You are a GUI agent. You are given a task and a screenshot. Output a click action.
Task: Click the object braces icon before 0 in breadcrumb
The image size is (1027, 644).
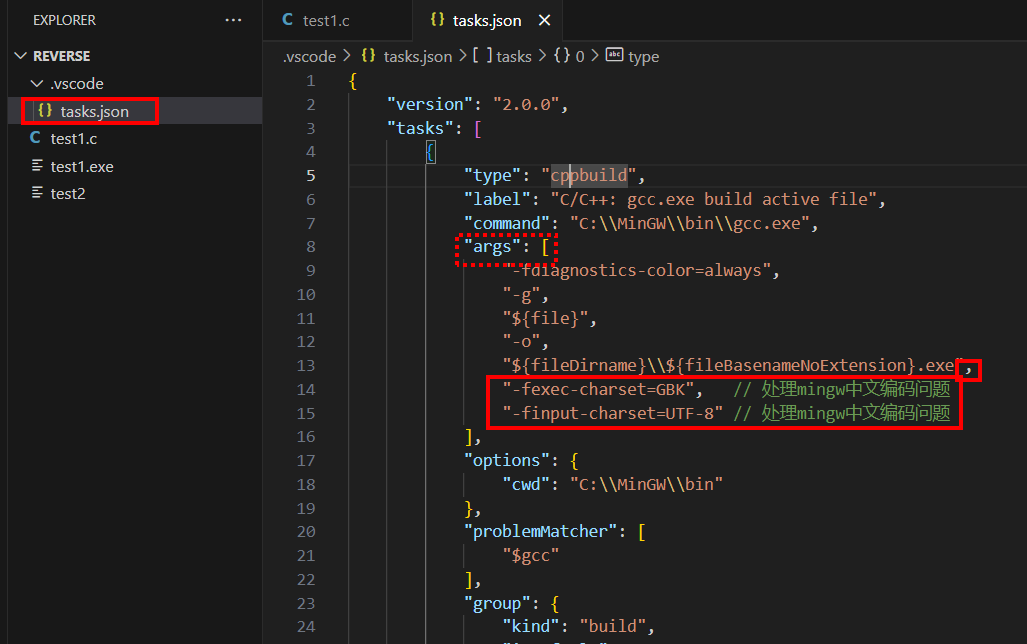[x=562, y=56]
